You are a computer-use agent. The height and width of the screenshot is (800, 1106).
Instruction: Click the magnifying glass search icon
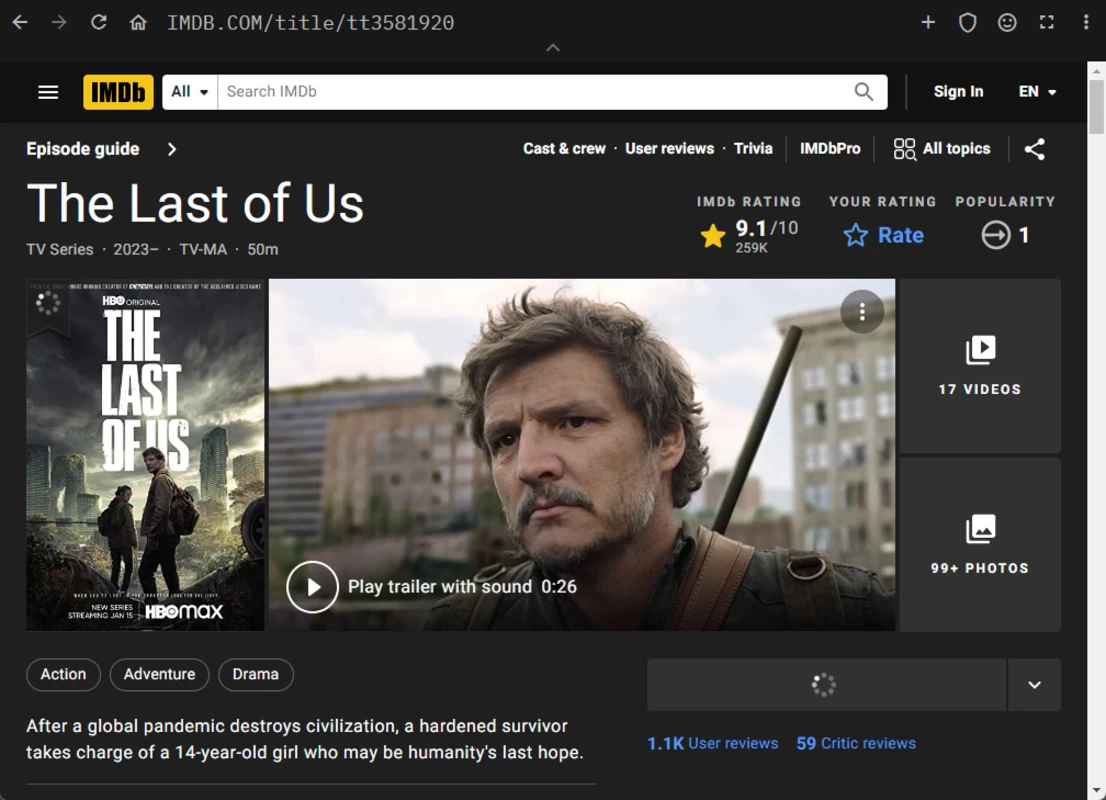pyautogui.click(x=864, y=92)
